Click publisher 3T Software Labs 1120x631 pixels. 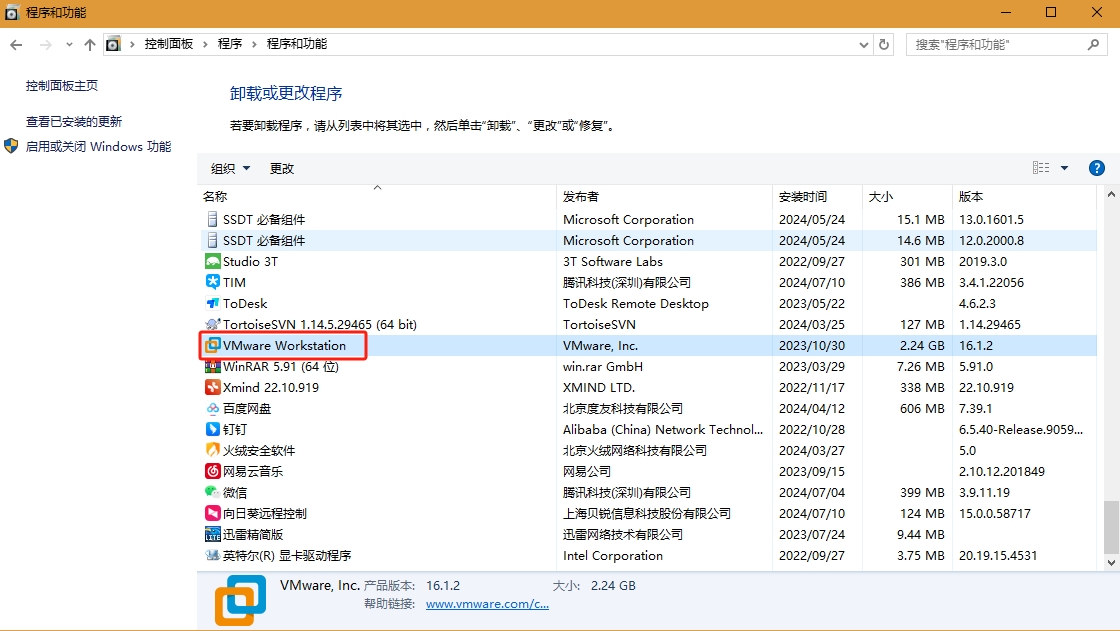pyautogui.click(x=613, y=262)
